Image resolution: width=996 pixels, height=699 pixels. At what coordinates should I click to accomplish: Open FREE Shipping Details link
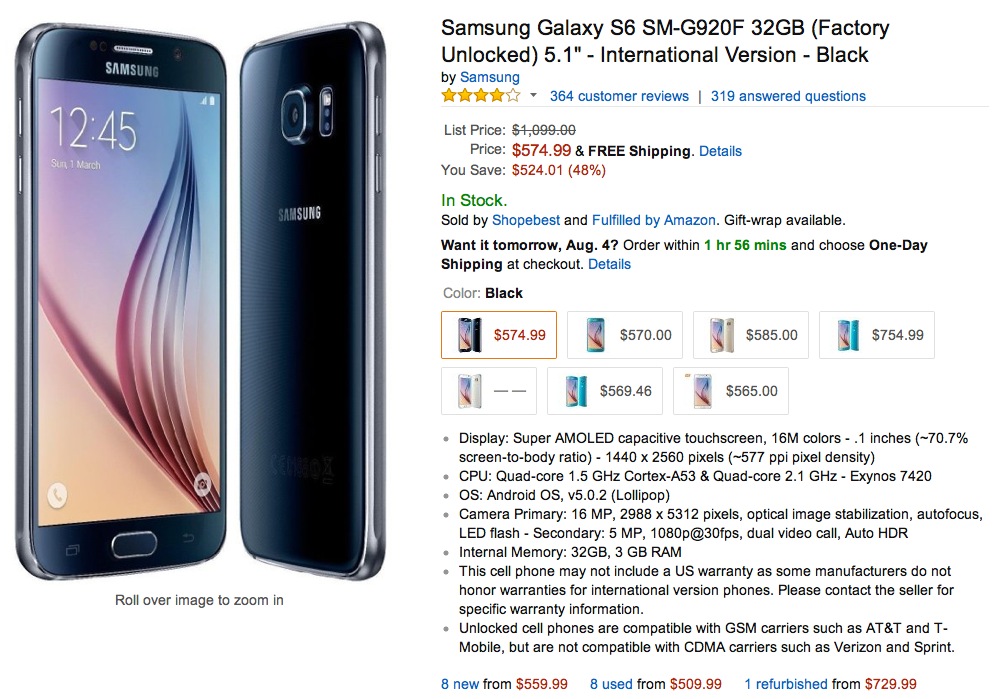(x=720, y=151)
